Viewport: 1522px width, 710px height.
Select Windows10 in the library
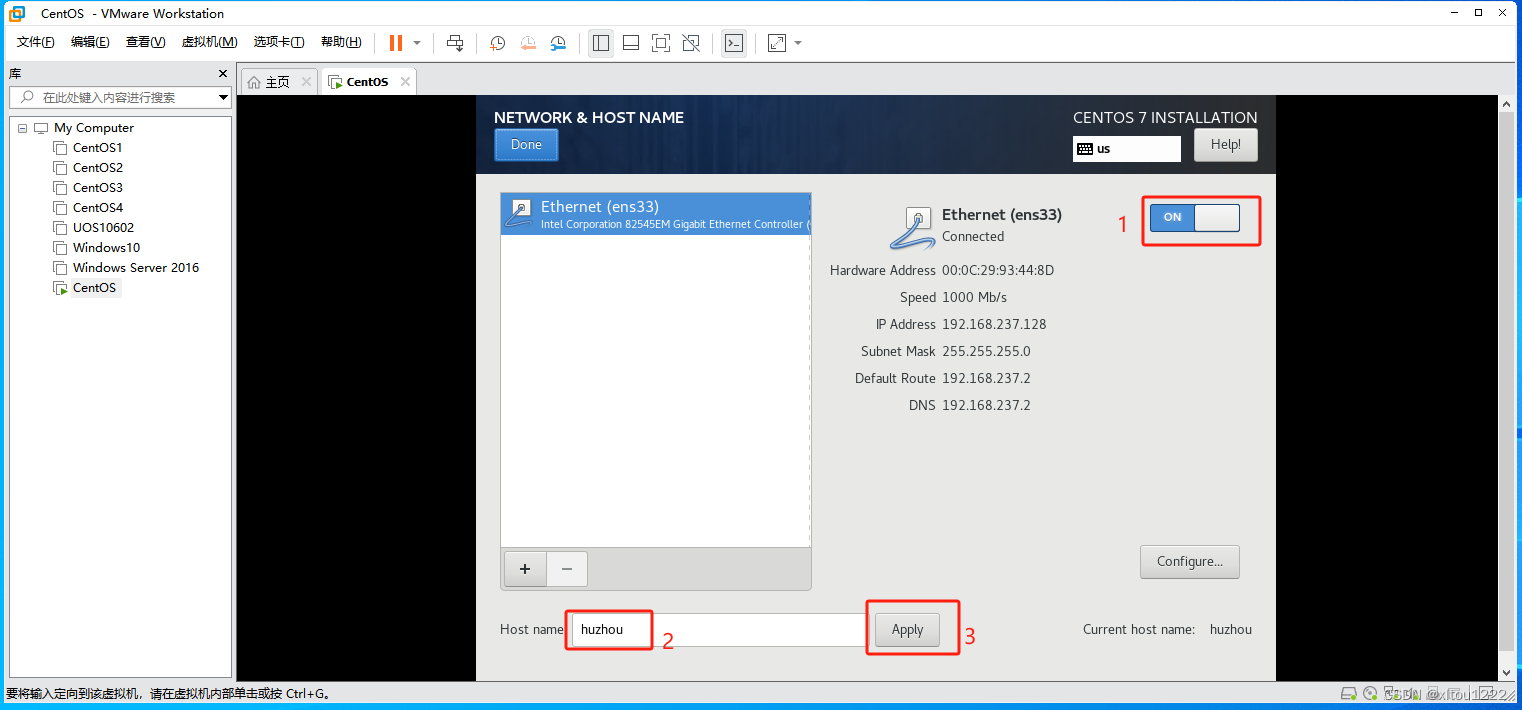[106, 248]
